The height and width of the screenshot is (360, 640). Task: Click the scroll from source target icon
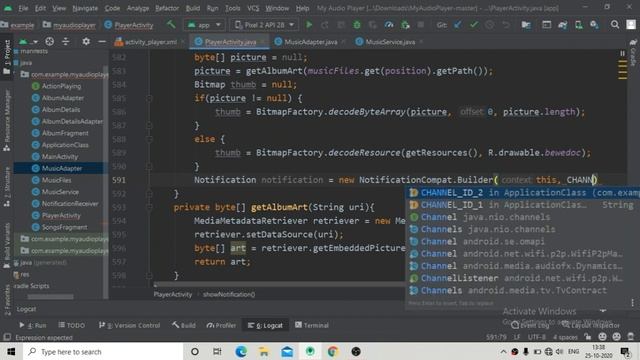pos(49,41)
